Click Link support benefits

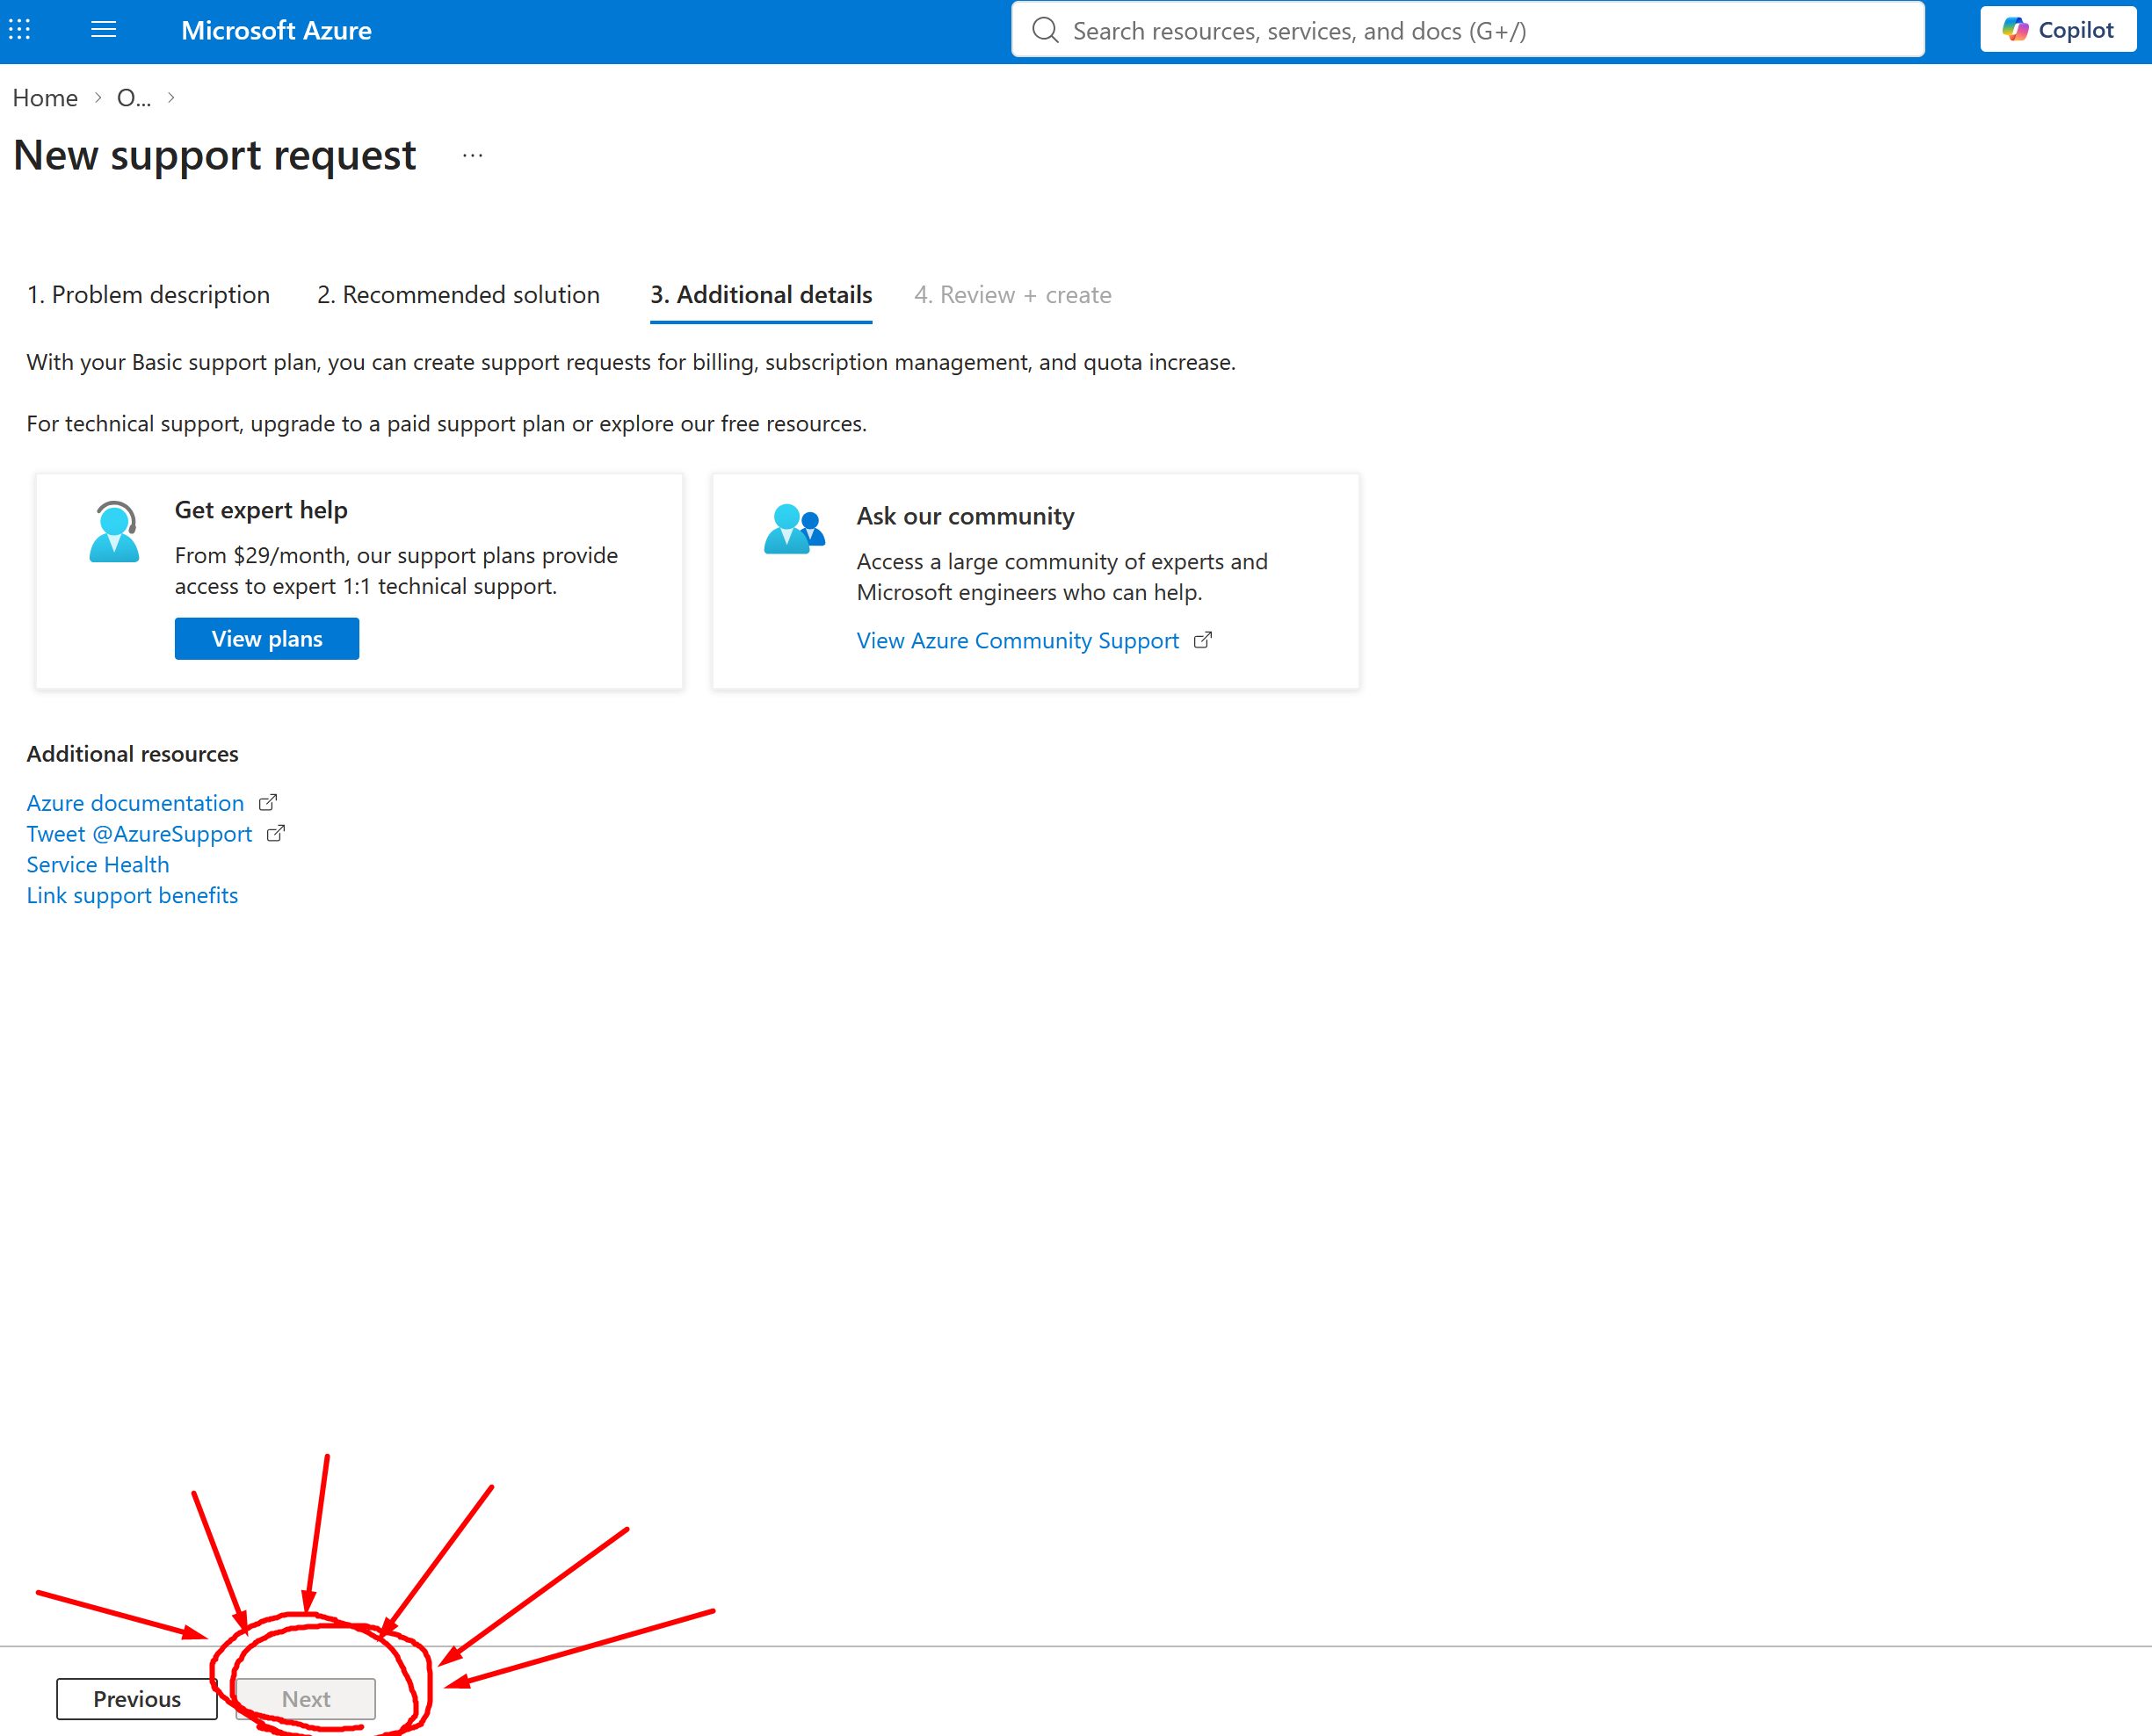[x=132, y=896]
